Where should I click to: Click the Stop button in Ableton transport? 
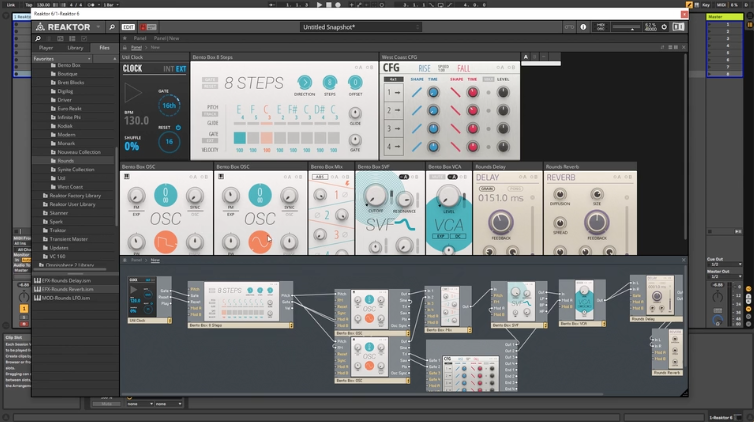(x=329, y=4)
